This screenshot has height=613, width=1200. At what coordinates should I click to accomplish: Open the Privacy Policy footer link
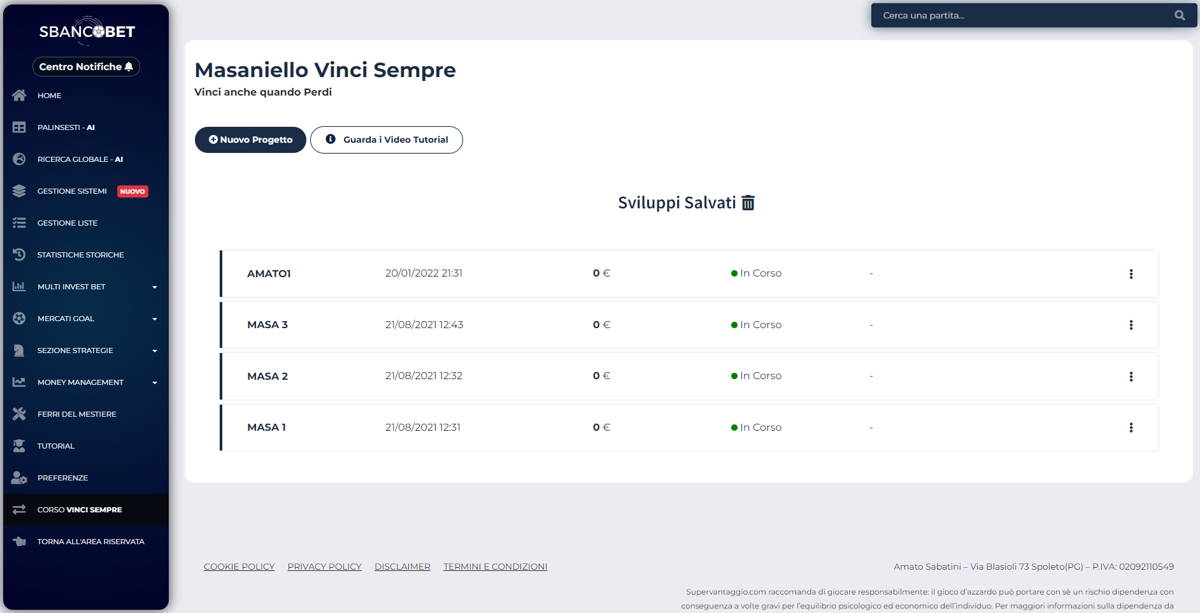324,567
